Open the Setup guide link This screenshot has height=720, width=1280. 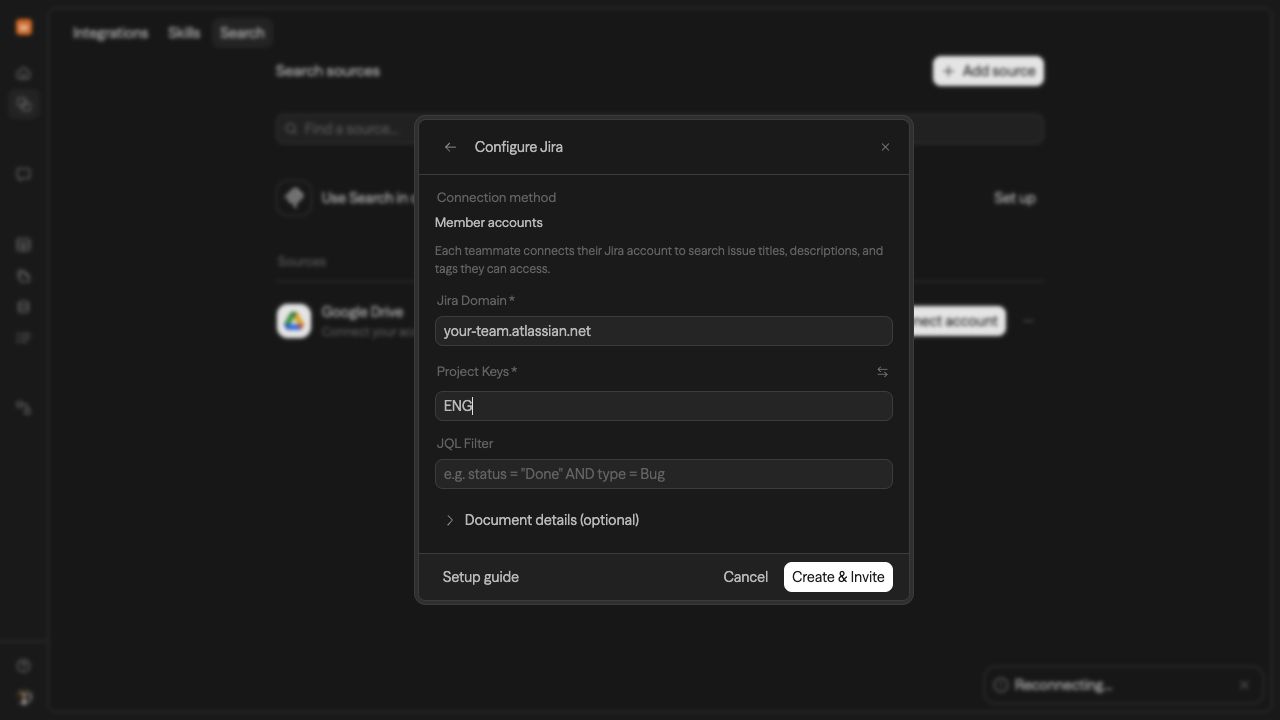(x=480, y=577)
